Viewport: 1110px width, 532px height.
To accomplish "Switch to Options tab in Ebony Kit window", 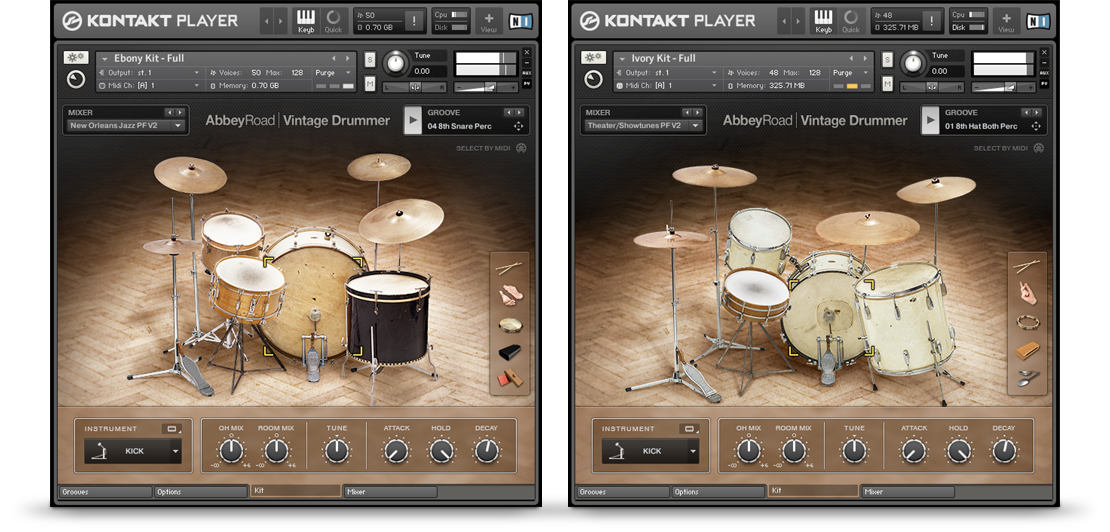I will (200, 492).
